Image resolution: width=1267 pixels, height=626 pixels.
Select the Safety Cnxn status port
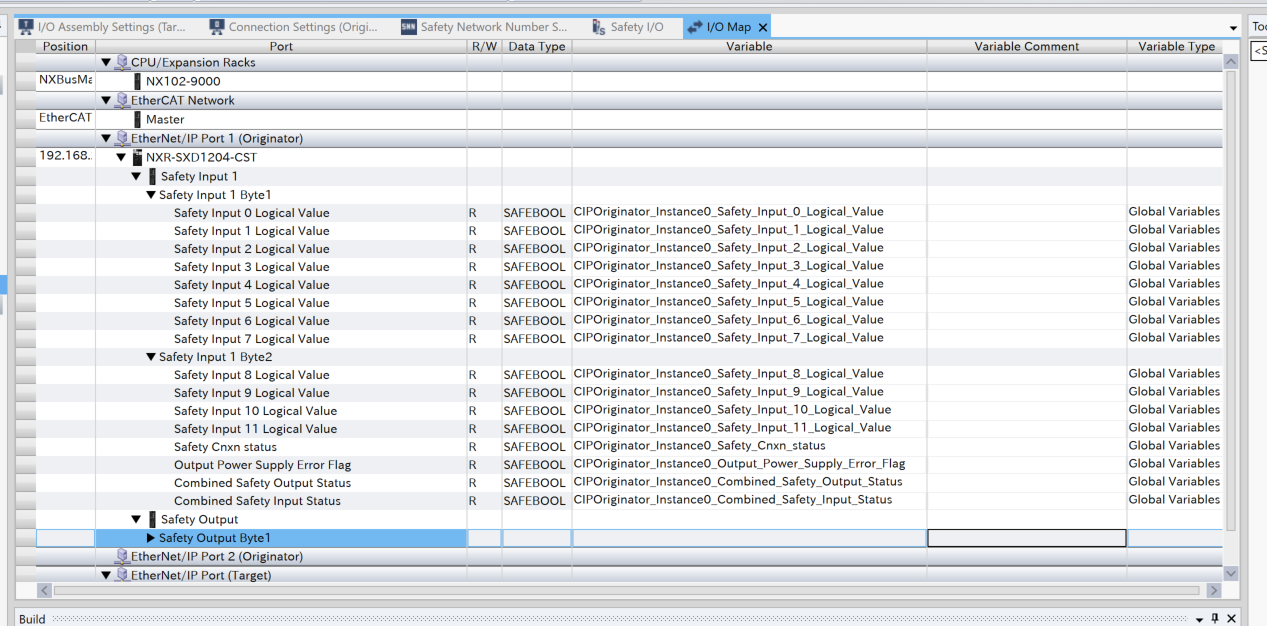[x=225, y=447]
